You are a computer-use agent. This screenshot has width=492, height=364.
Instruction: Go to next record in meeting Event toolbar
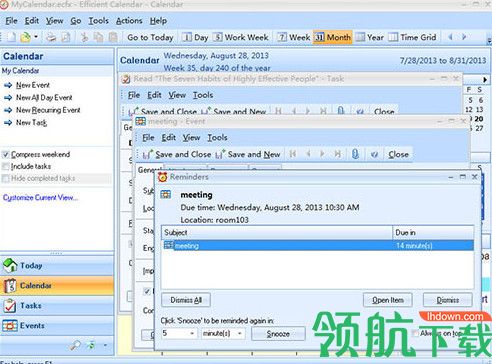(322, 154)
